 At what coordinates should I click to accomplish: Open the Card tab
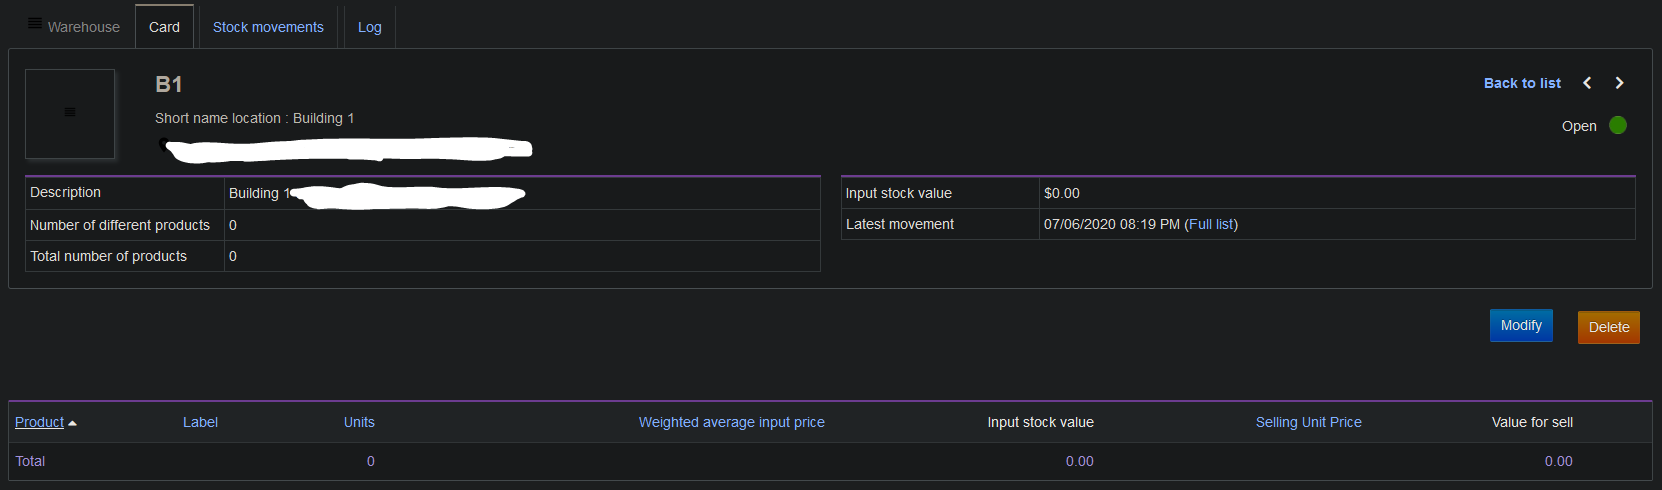pos(164,27)
